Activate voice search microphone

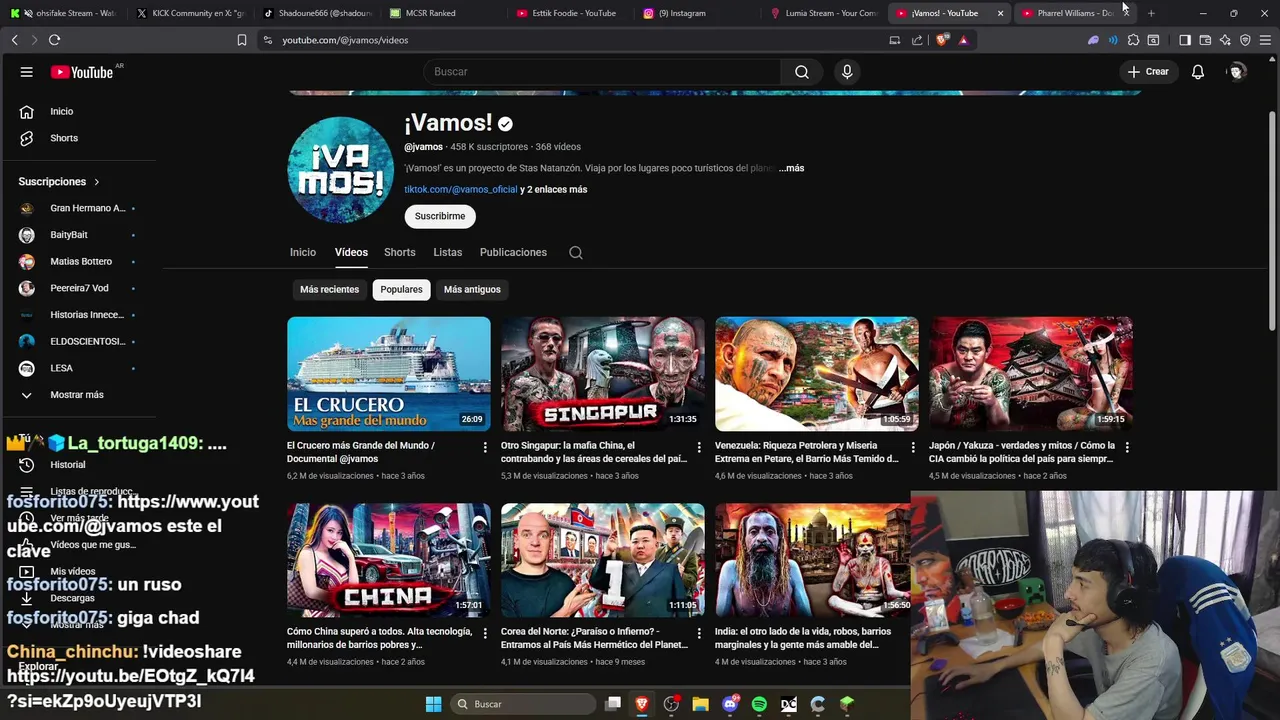point(847,72)
